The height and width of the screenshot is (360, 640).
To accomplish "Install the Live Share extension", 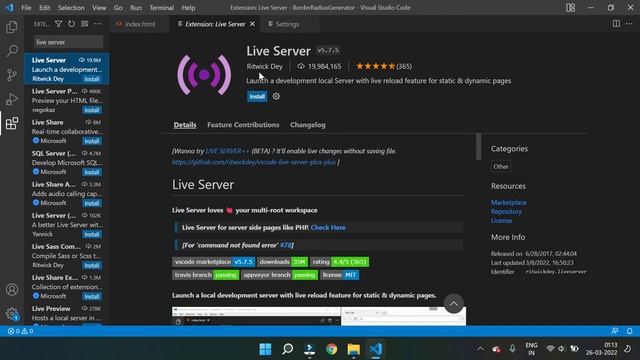I will [x=92, y=141].
